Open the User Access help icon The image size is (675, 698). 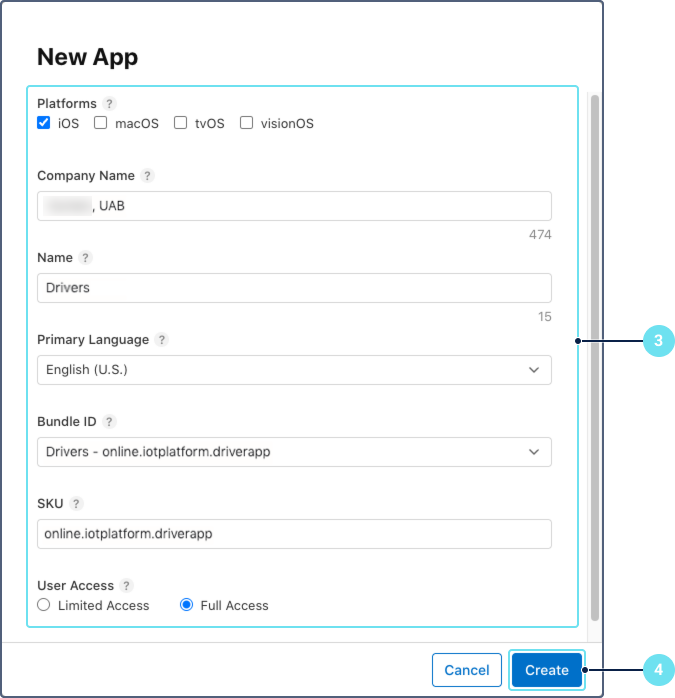(x=126, y=585)
